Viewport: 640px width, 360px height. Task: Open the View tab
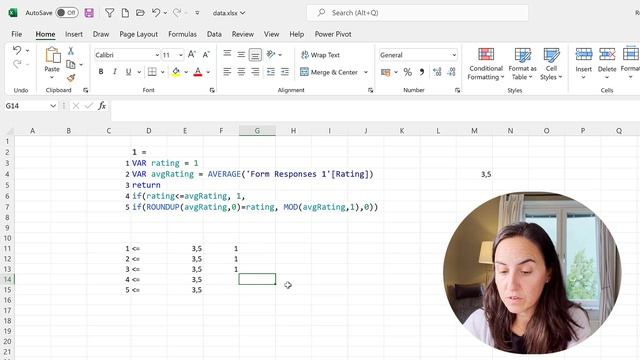click(271, 34)
